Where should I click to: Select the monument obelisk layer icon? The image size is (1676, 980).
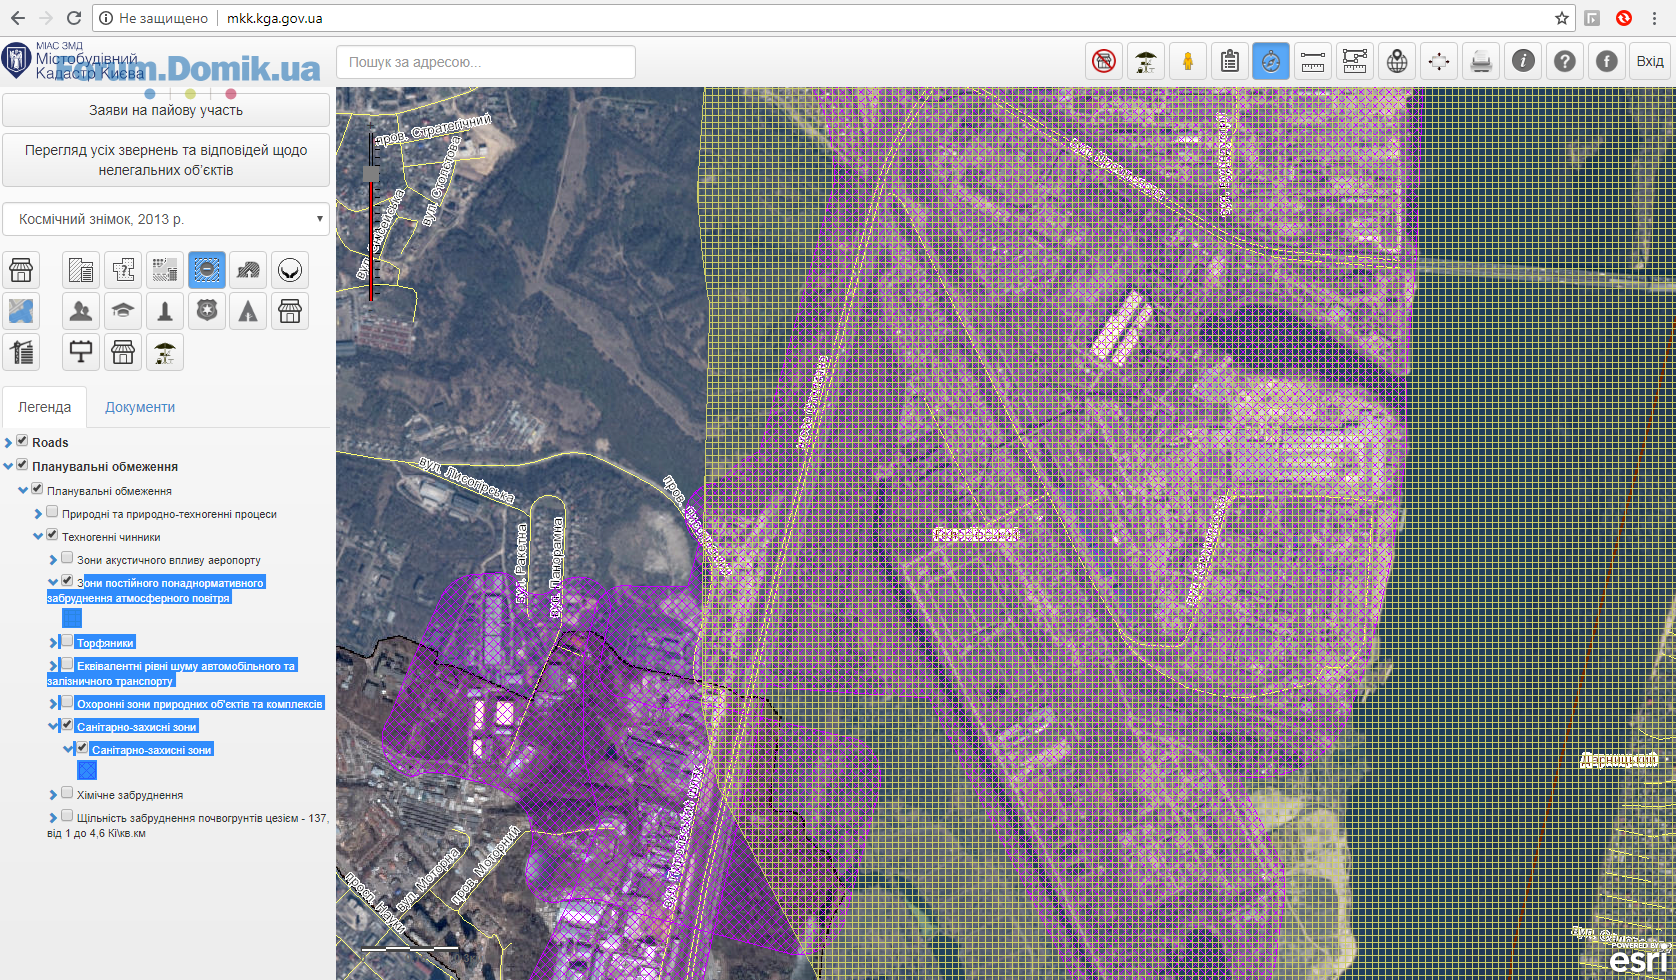tap(165, 311)
